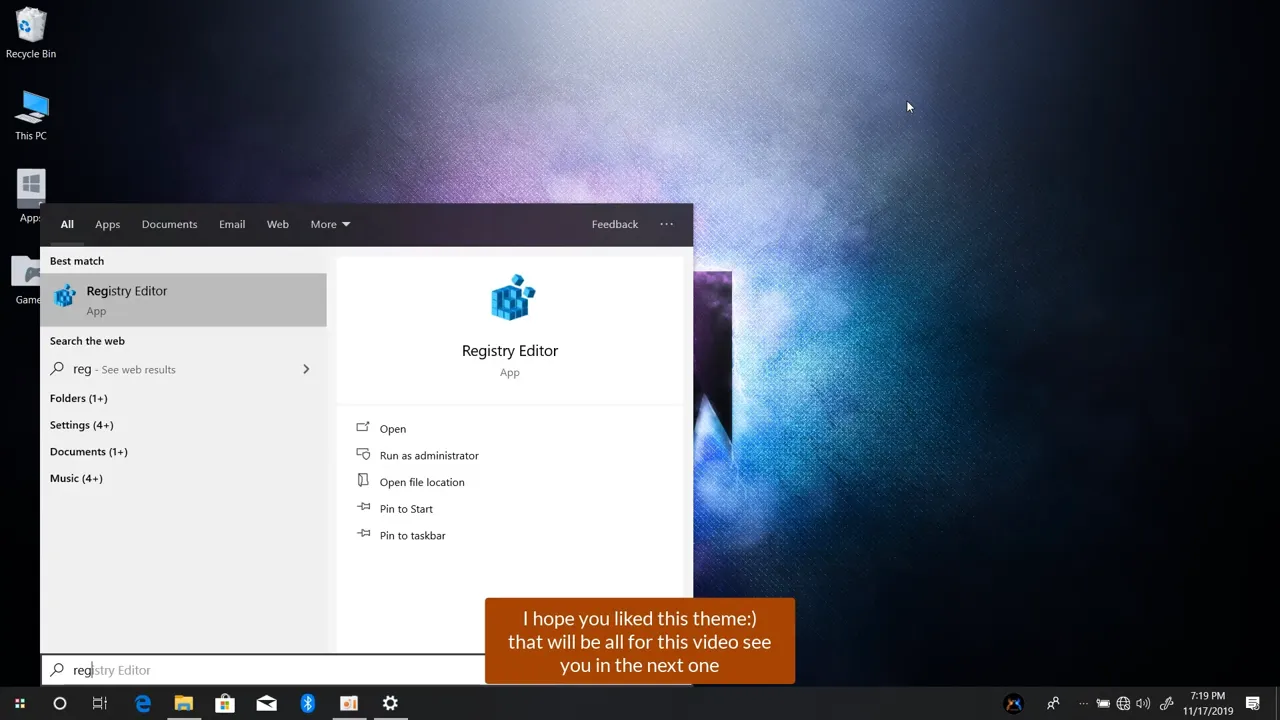Click the large Registry Editor cube icon
This screenshot has height=720, width=1280.
(512, 298)
